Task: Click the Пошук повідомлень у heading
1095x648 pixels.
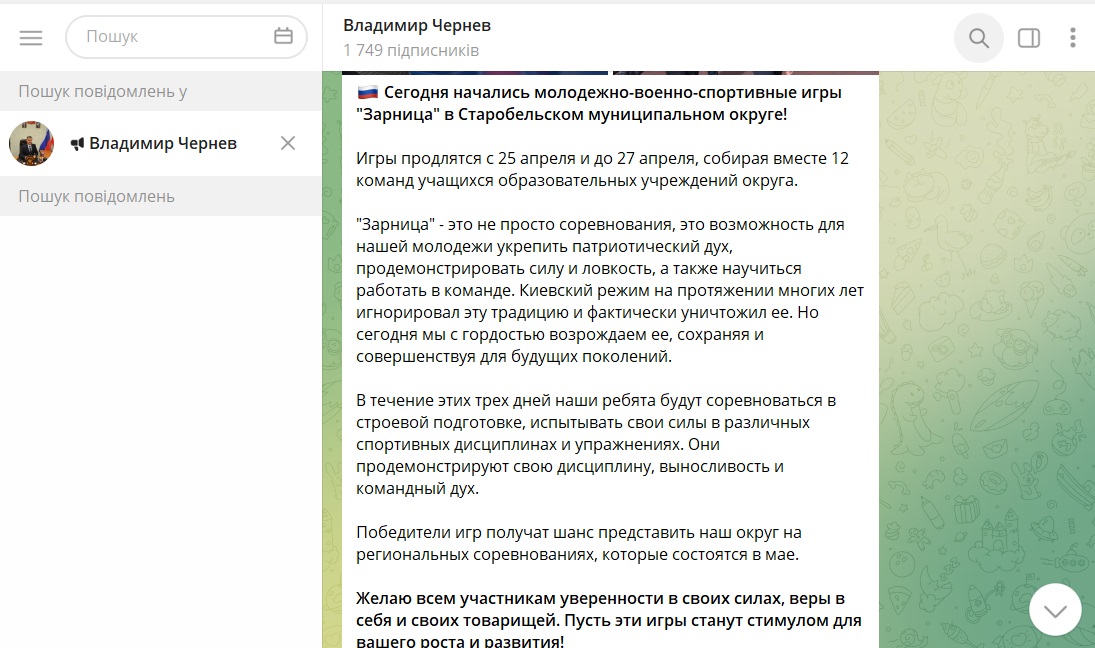Action: pos(103,91)
